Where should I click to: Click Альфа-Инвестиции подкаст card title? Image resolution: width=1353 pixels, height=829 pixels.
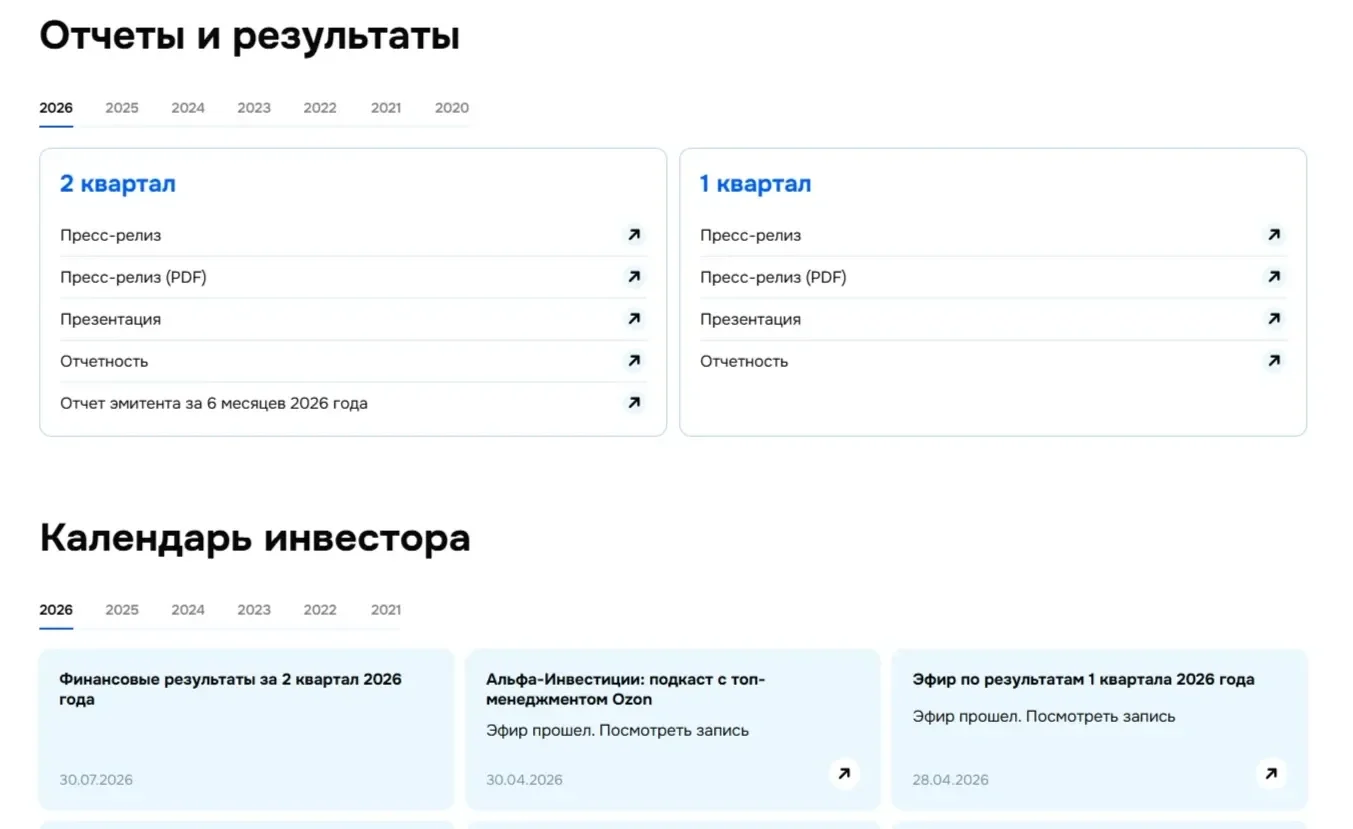coord(625,689)
